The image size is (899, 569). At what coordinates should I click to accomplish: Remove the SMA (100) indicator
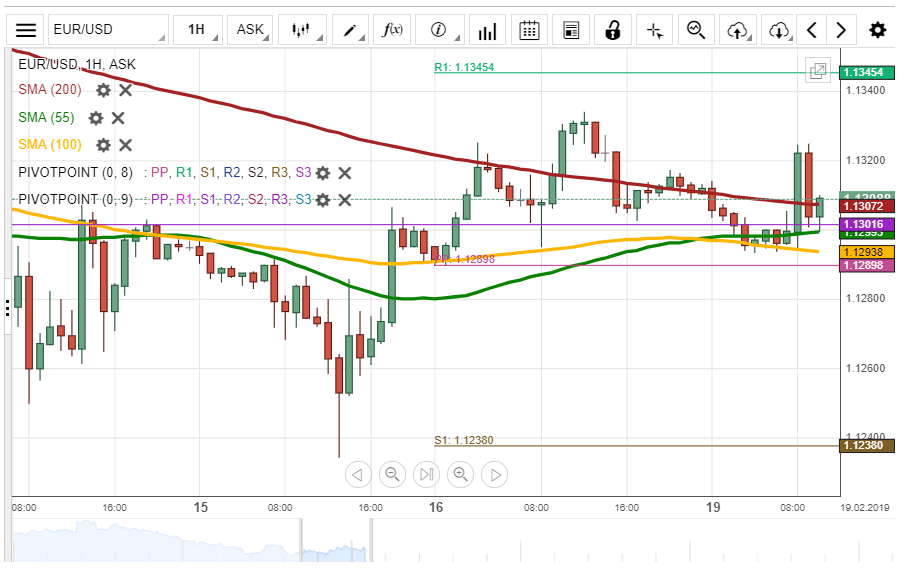126,145
